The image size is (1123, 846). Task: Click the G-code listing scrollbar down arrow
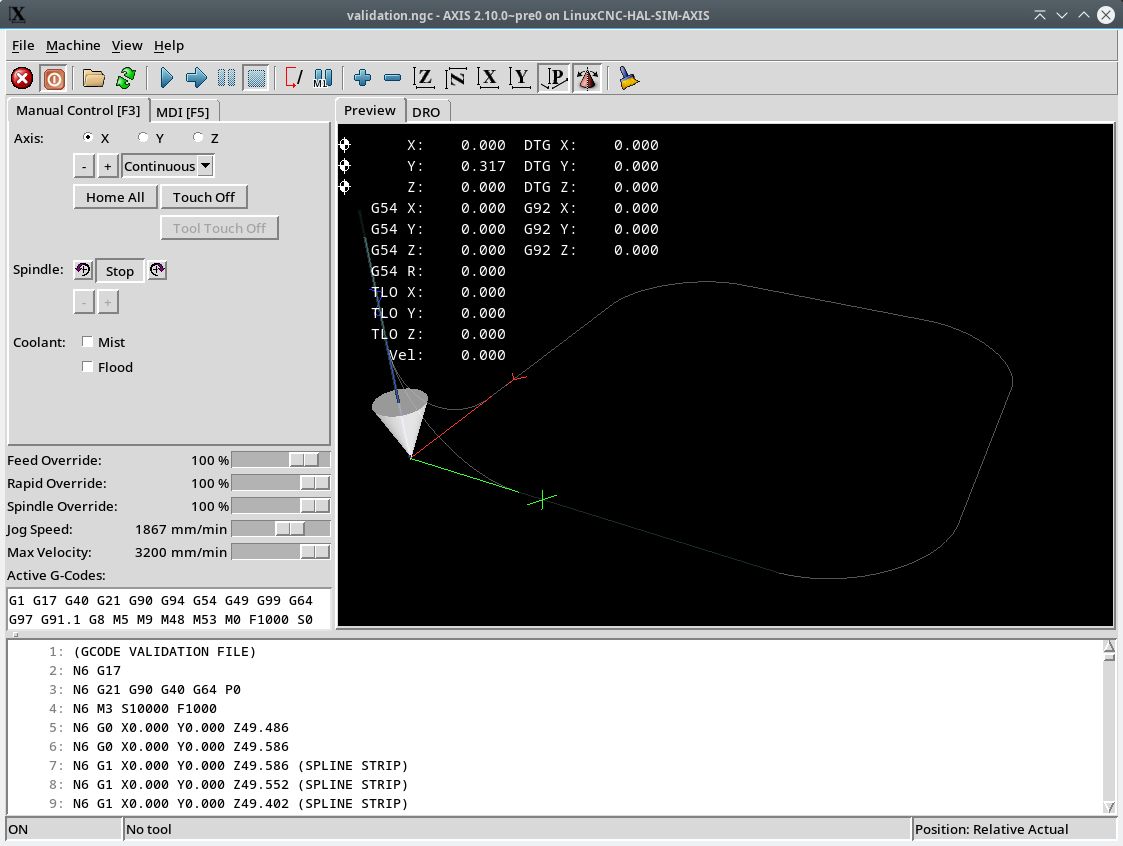[1109, 807]
